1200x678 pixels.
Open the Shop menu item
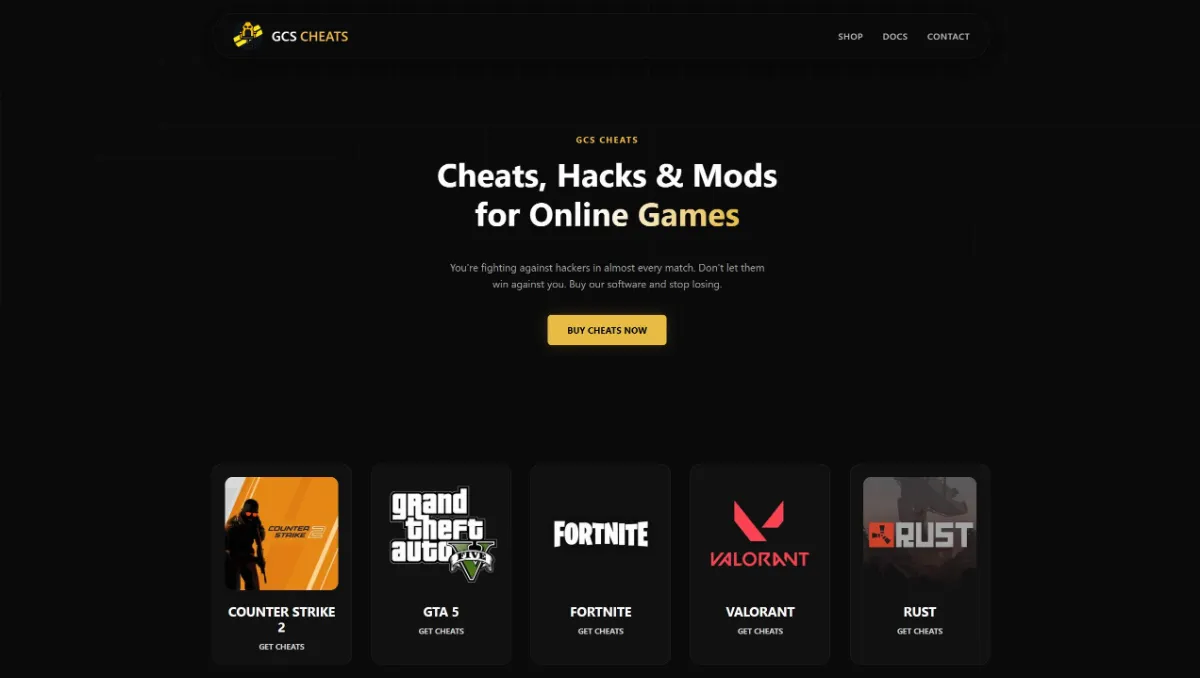coord(850,37)
